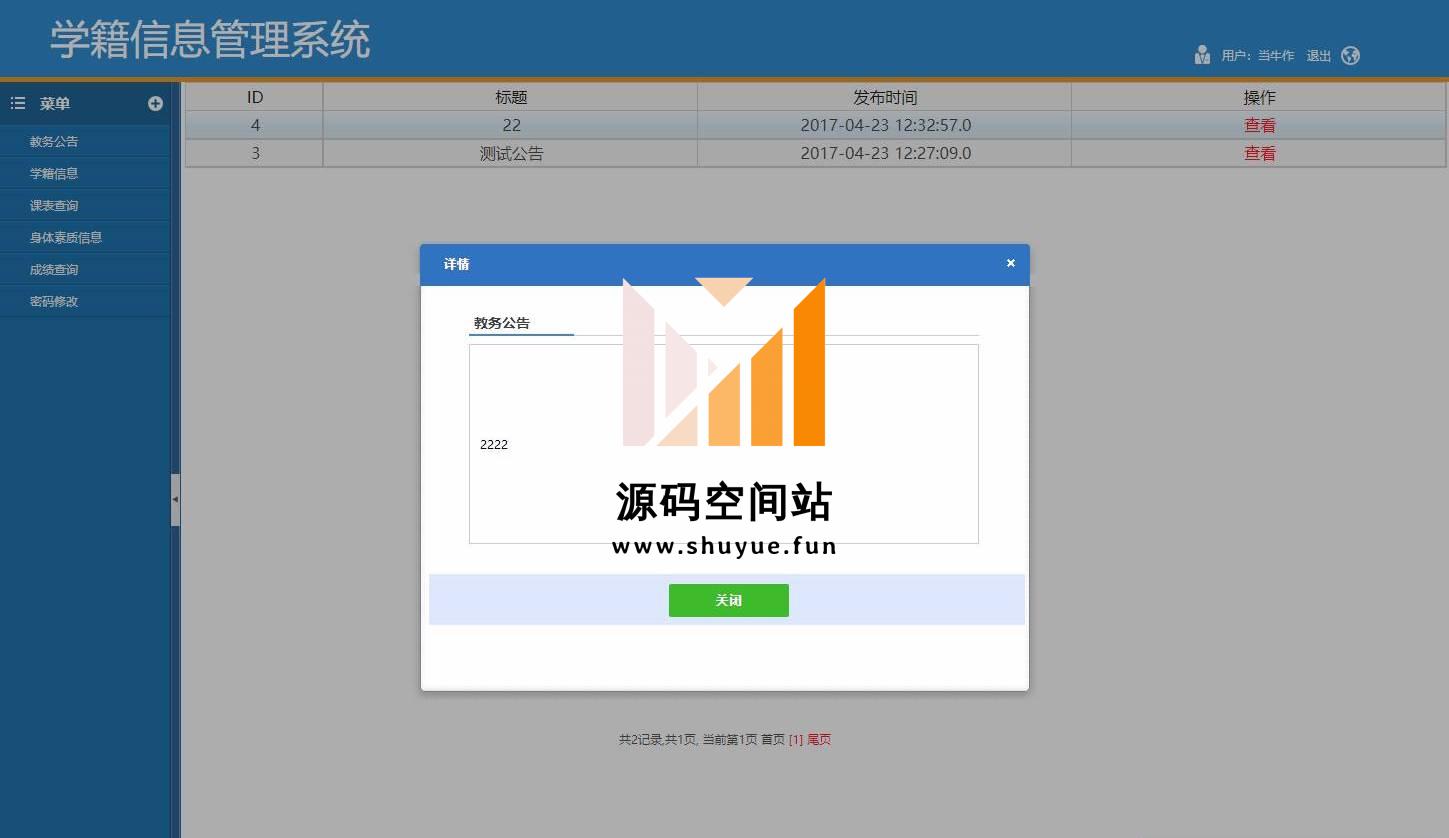Click the plus icon beside 菜单
The height and width of the screenshot is (838, 1449).
coord(155,103)
